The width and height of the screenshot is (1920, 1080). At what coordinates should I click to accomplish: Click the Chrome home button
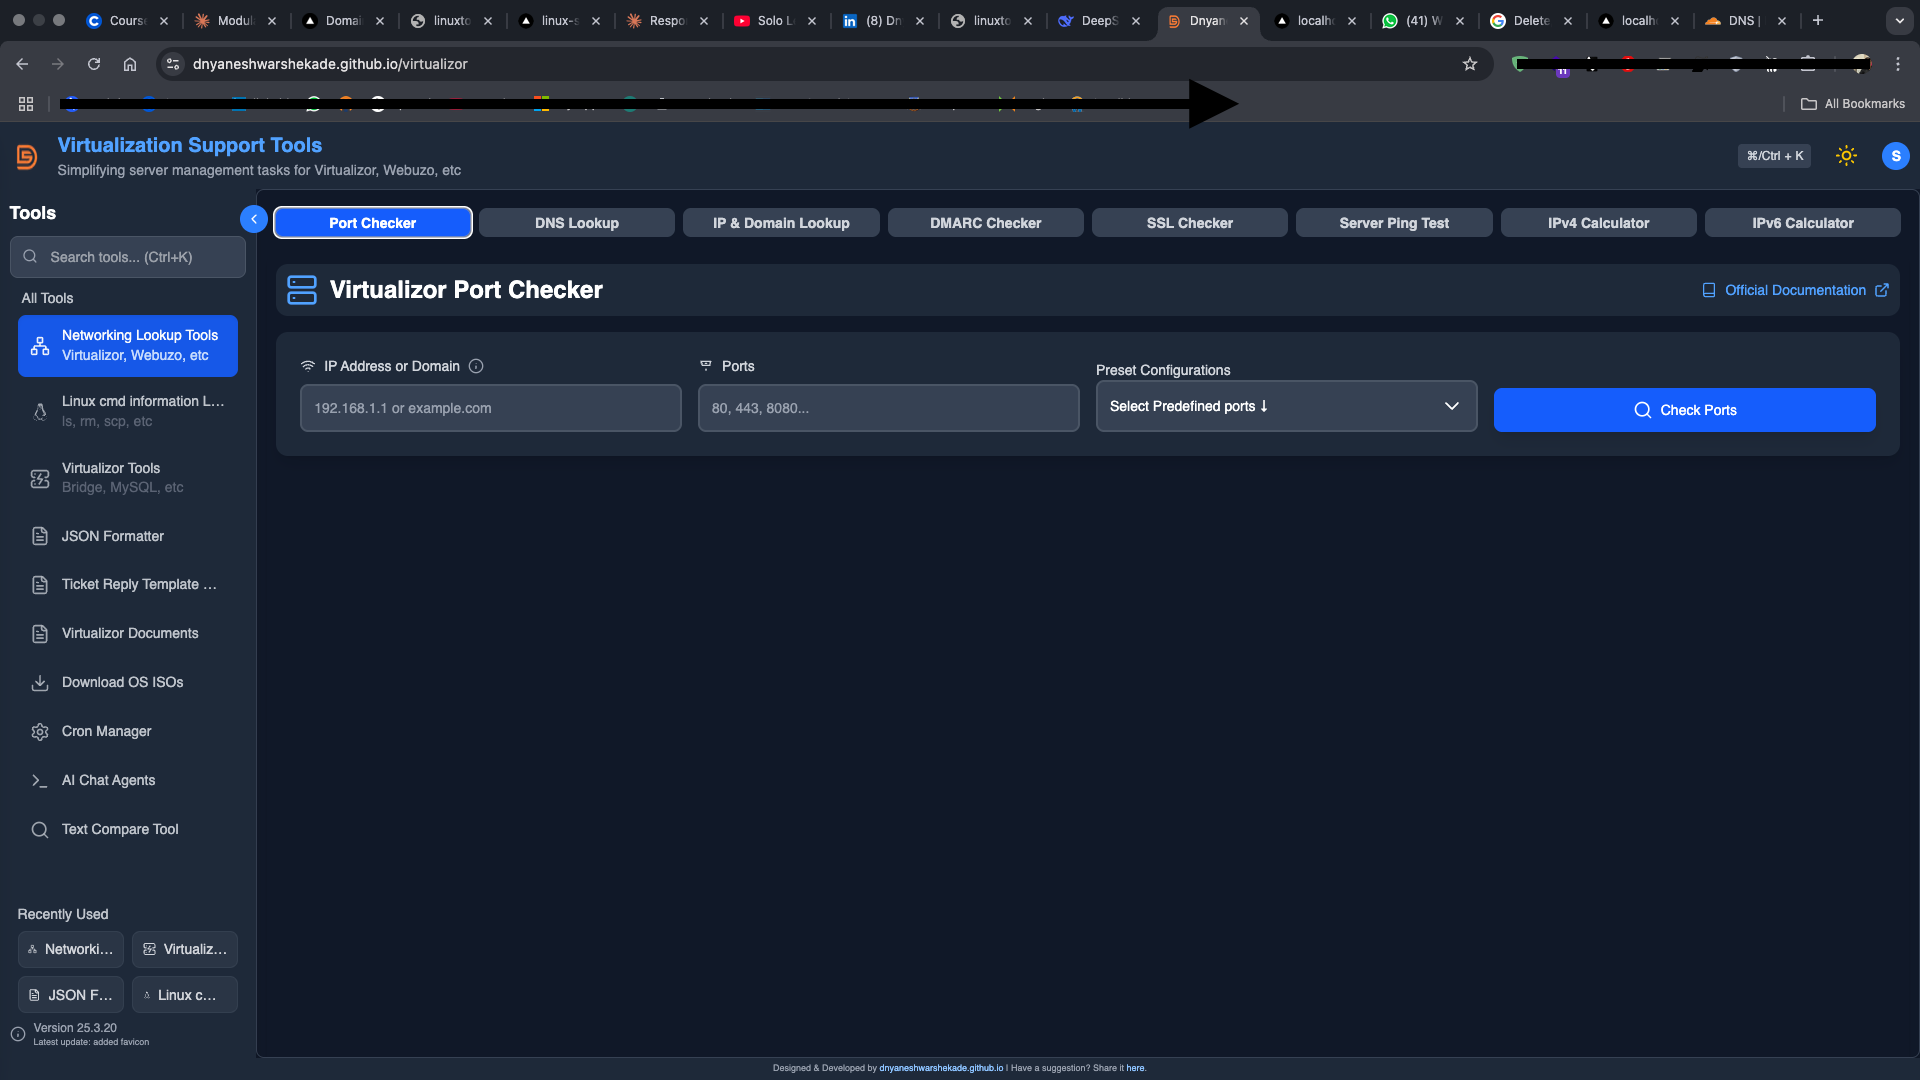(130, 64)
